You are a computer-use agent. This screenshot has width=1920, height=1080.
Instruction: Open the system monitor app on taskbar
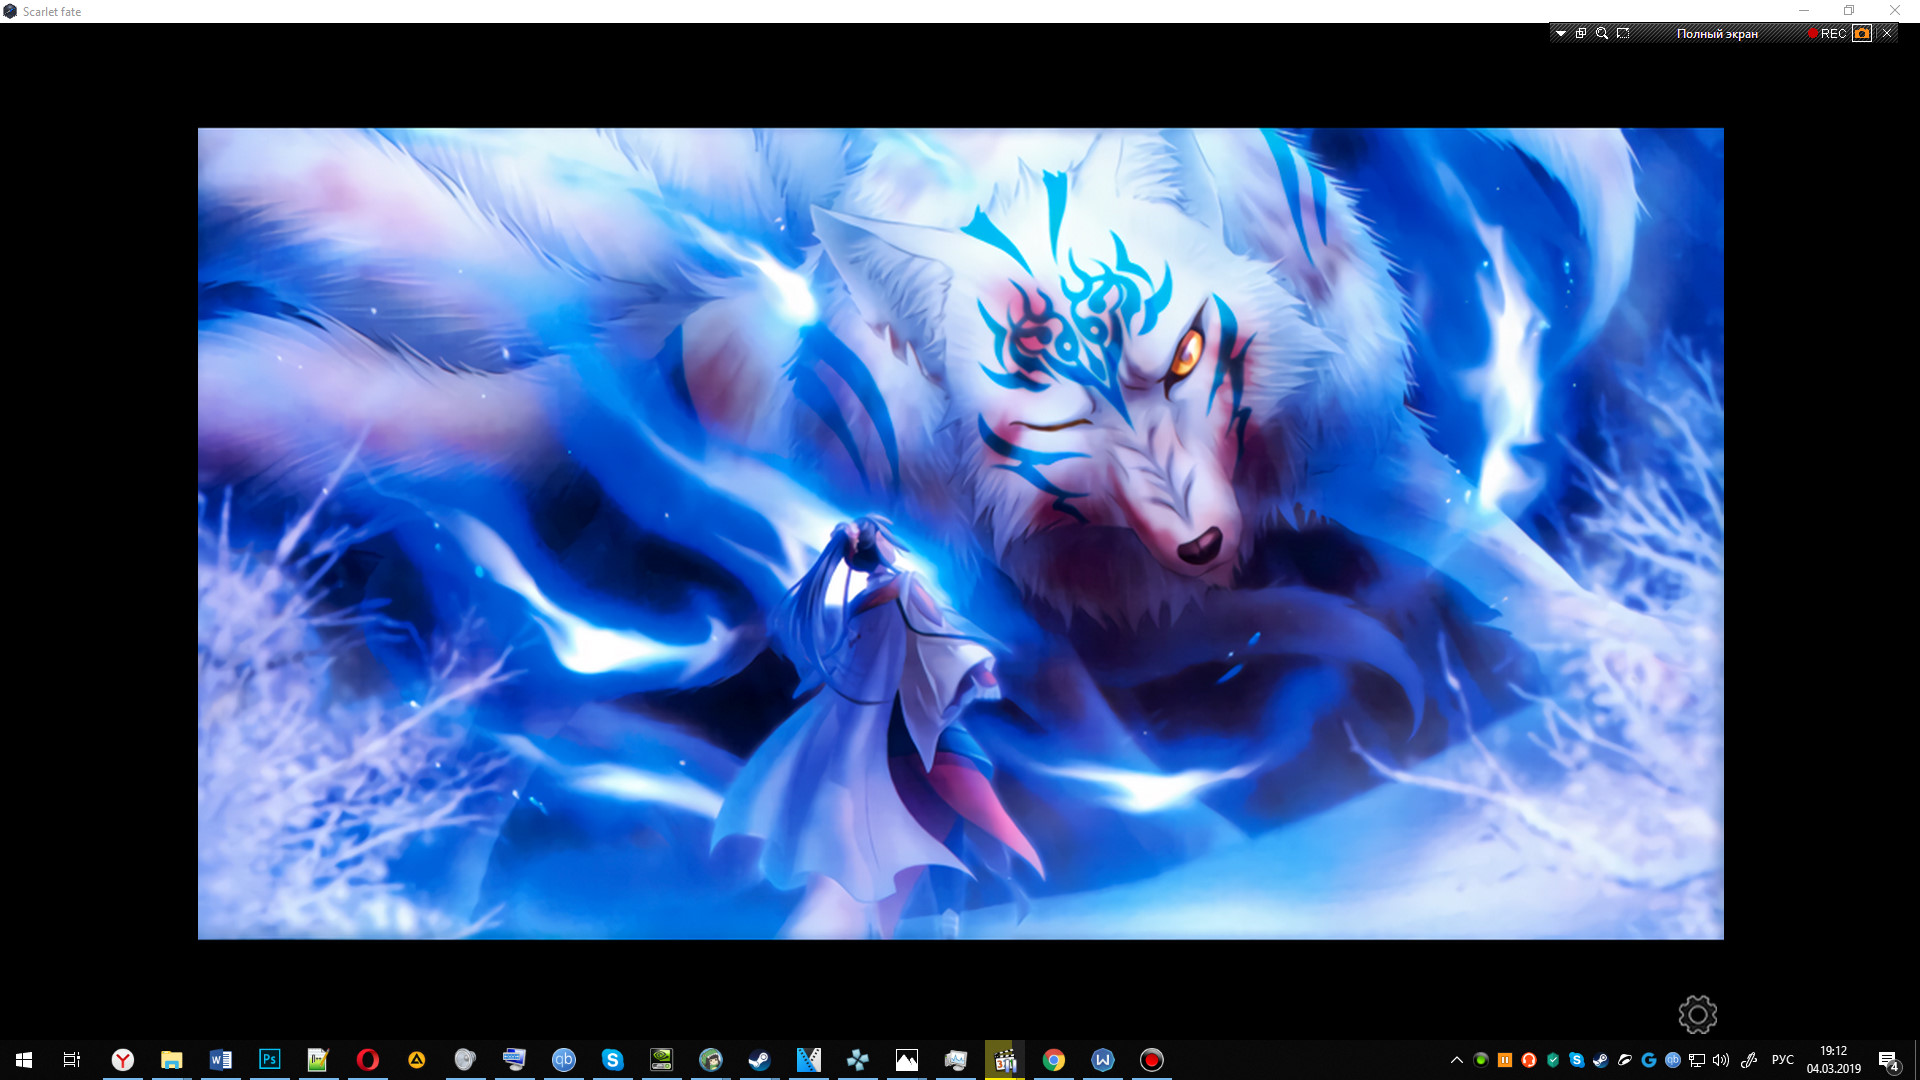tap(956, 1060)
